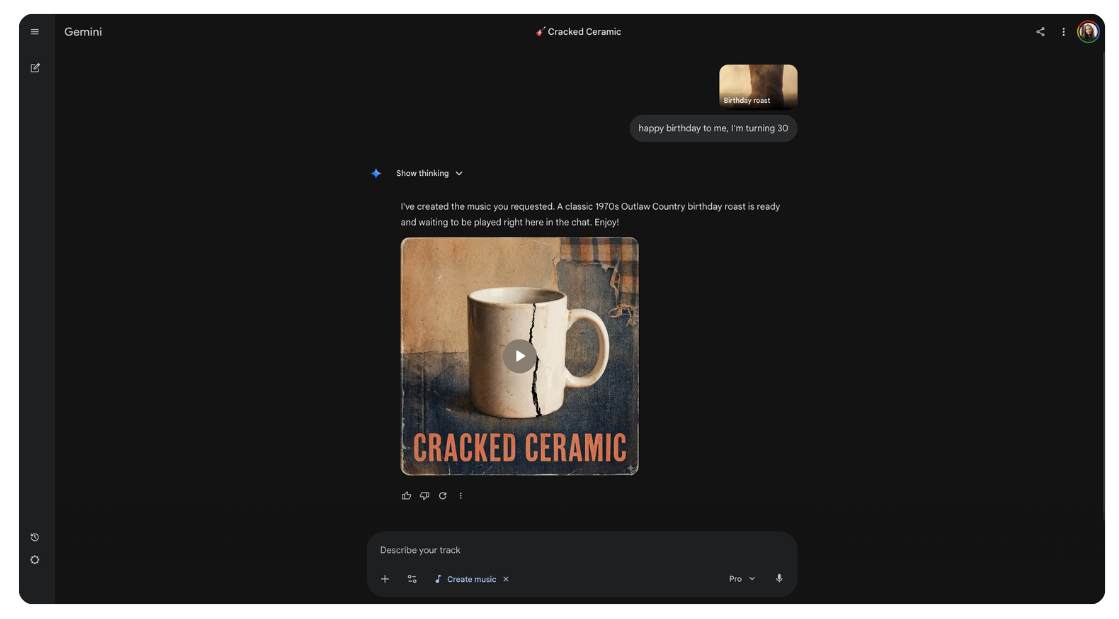Start a new chat from the sidebar
This screenshot has width=1119, height=619.
(x=35, y=67)
